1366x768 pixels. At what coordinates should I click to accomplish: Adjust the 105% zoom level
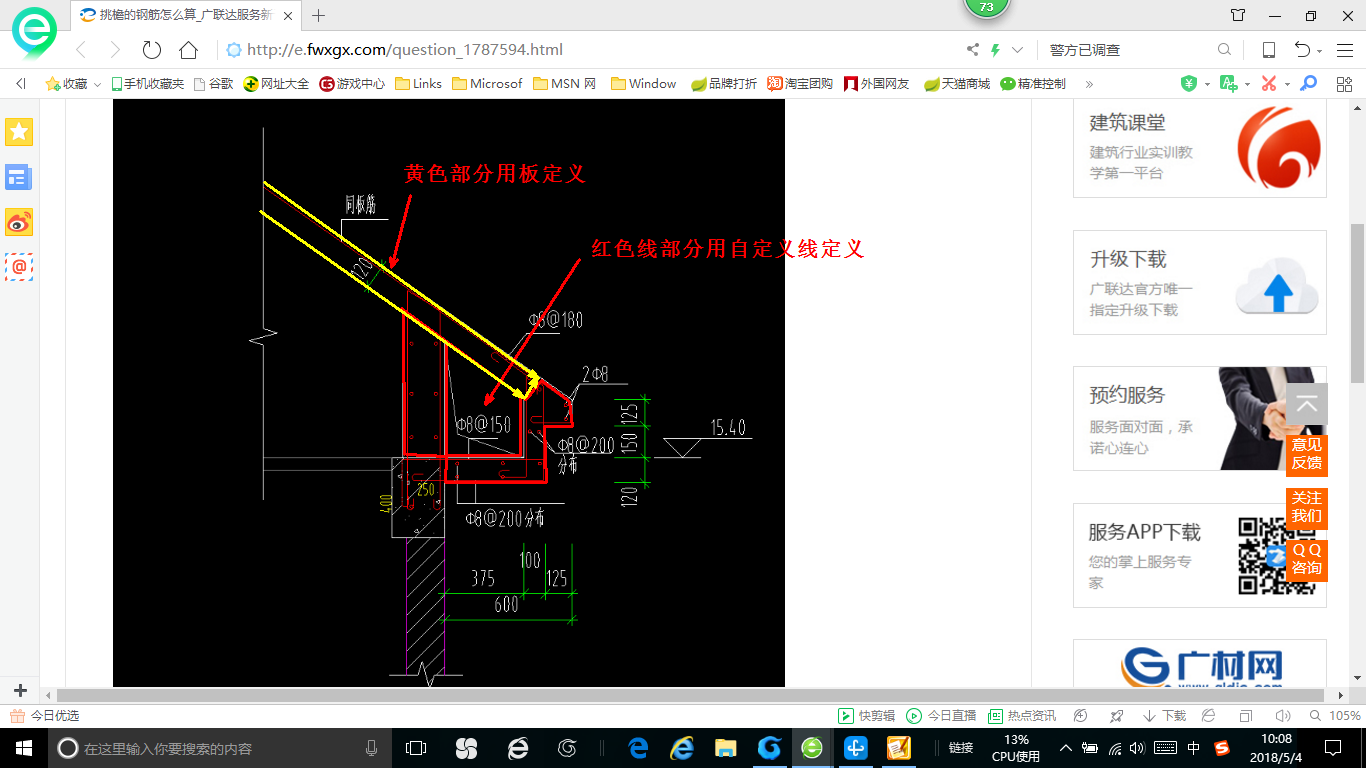pyautogui.click(x=1335, y=716)
